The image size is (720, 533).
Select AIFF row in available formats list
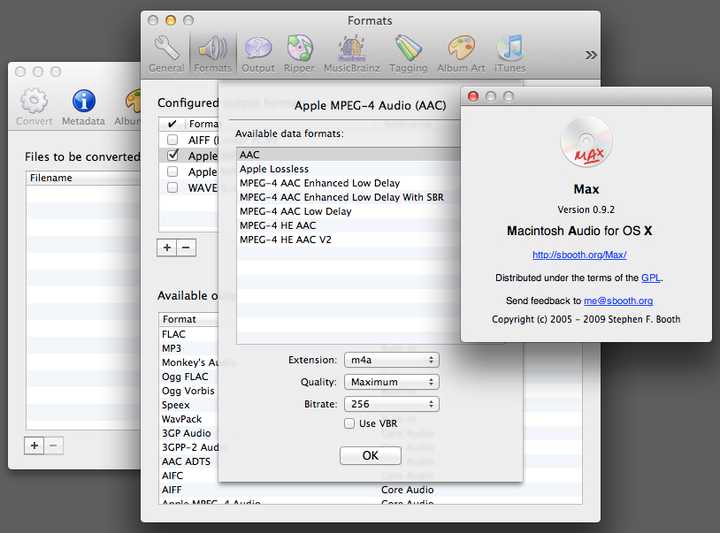tap(370, 490)
